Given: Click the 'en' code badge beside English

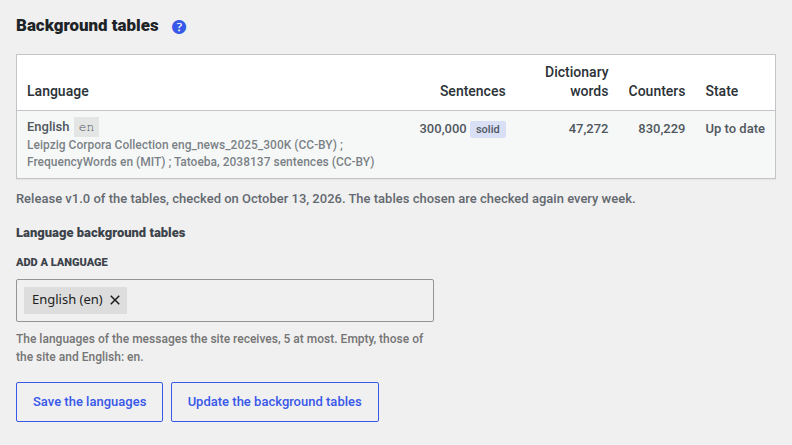Looking at the screenshot, I should point(86,127).
